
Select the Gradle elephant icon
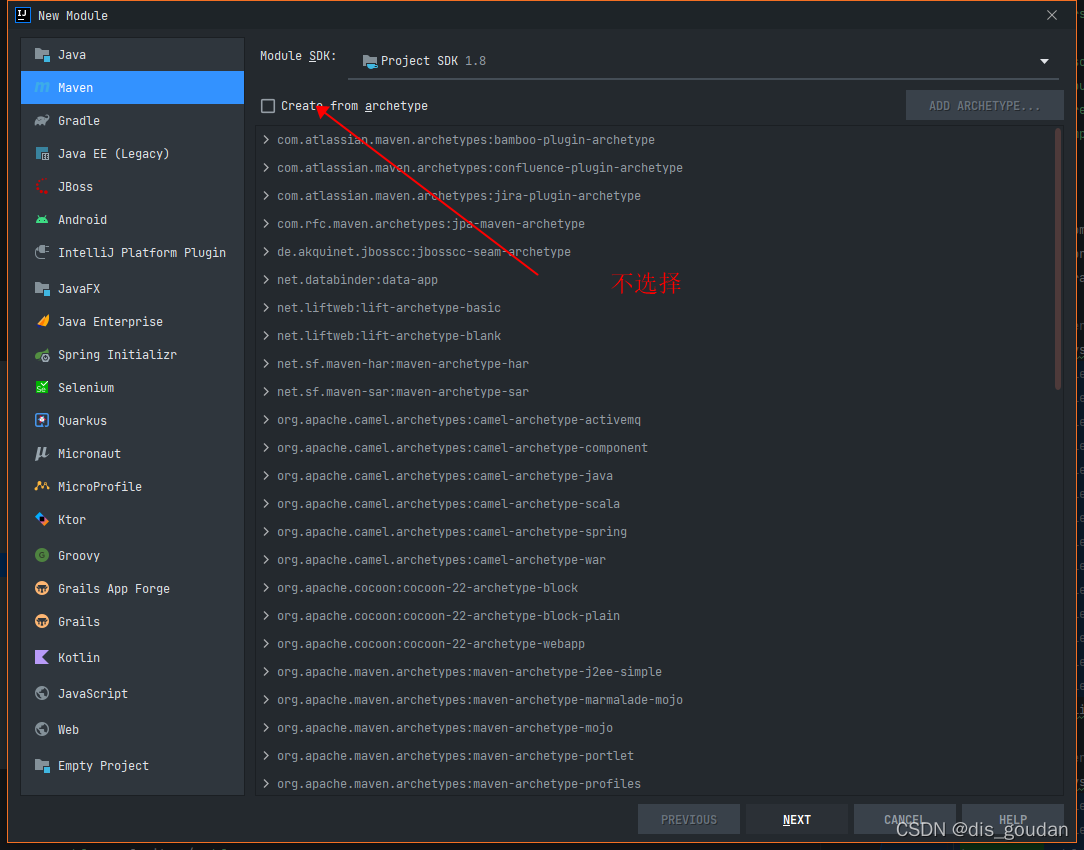click(42, 121)
